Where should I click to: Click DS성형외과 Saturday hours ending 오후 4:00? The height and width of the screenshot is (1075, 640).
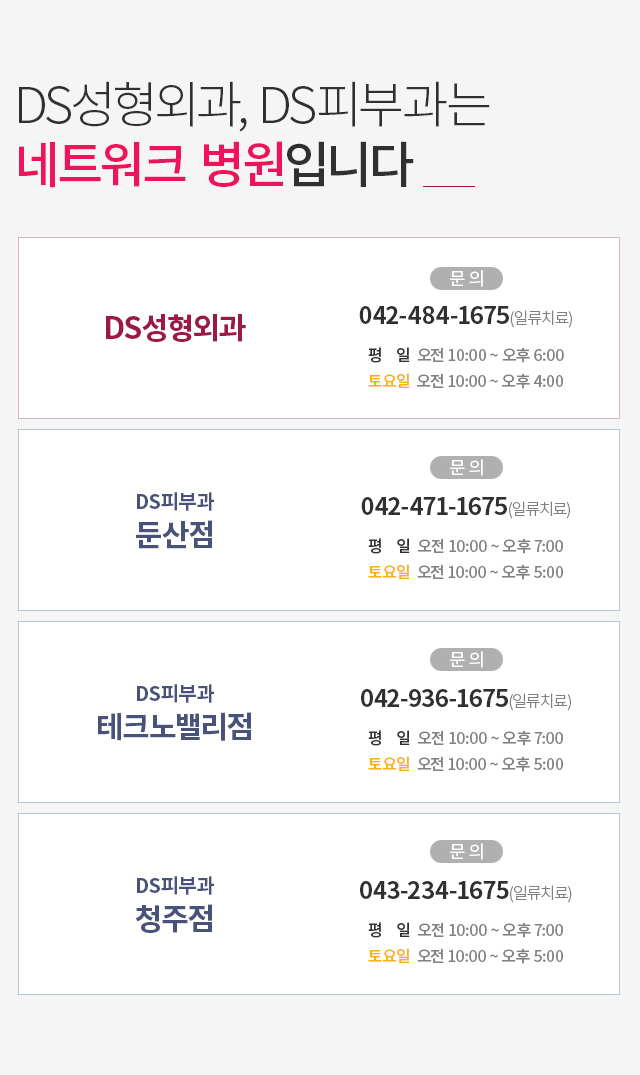pos(490,381)
